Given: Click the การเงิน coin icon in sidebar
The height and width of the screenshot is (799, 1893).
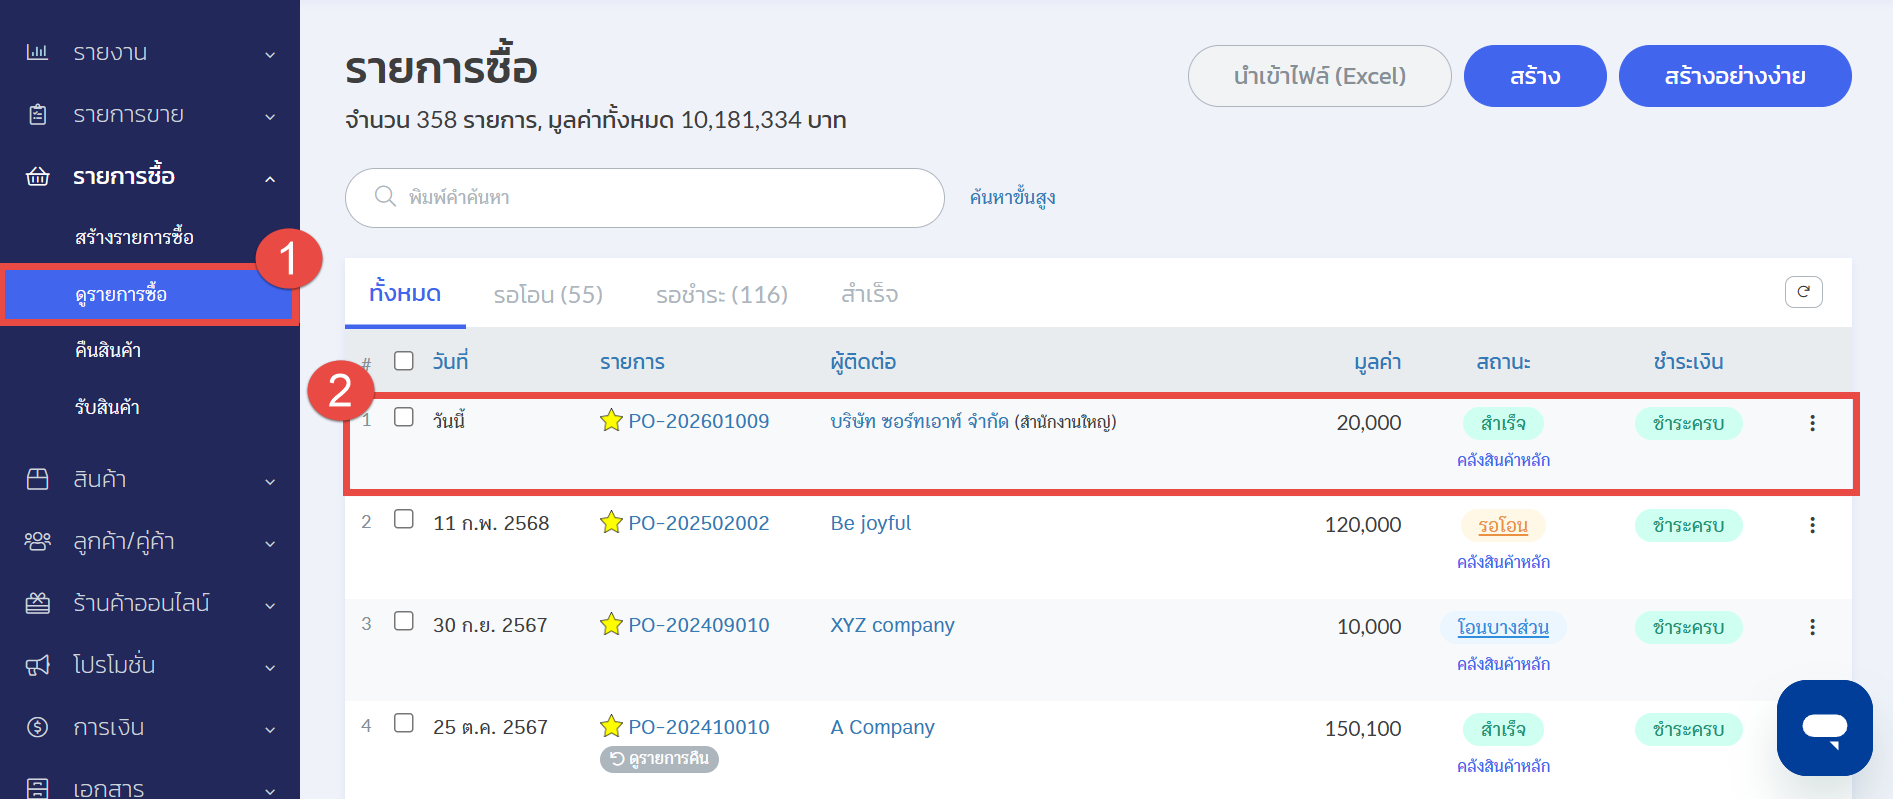Looking at the screenshot, I should [x=37, y=727].
